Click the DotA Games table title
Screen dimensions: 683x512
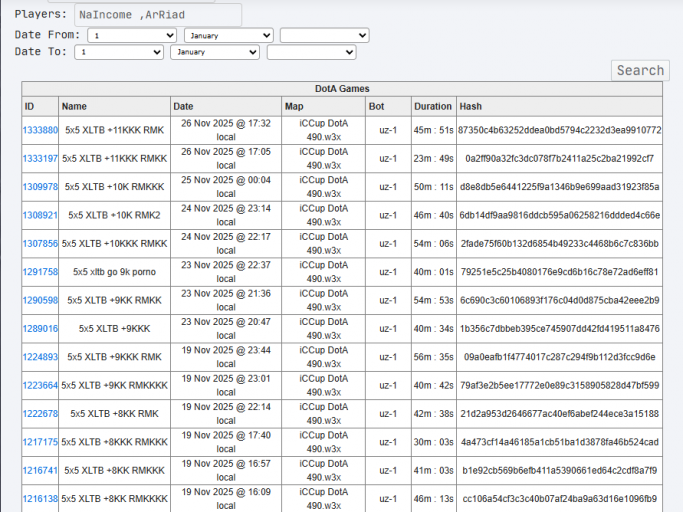pyautogui.click(x=342, y=88)
